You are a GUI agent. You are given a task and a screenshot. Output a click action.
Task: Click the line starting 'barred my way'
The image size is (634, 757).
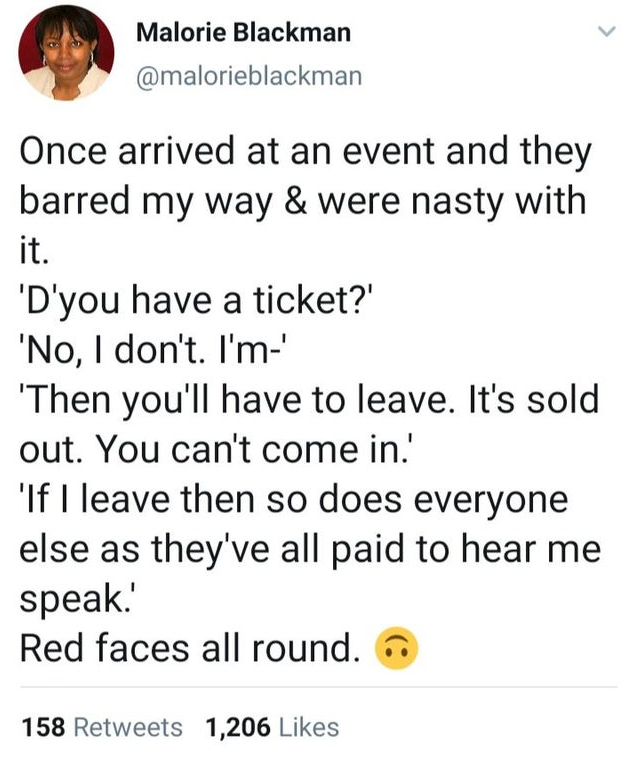(x=303, y=203)
